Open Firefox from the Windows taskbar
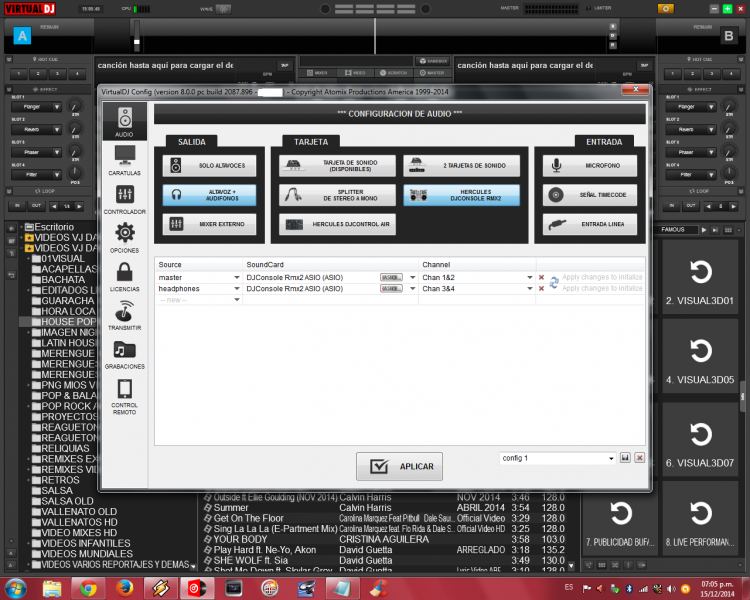 (123, 587)
